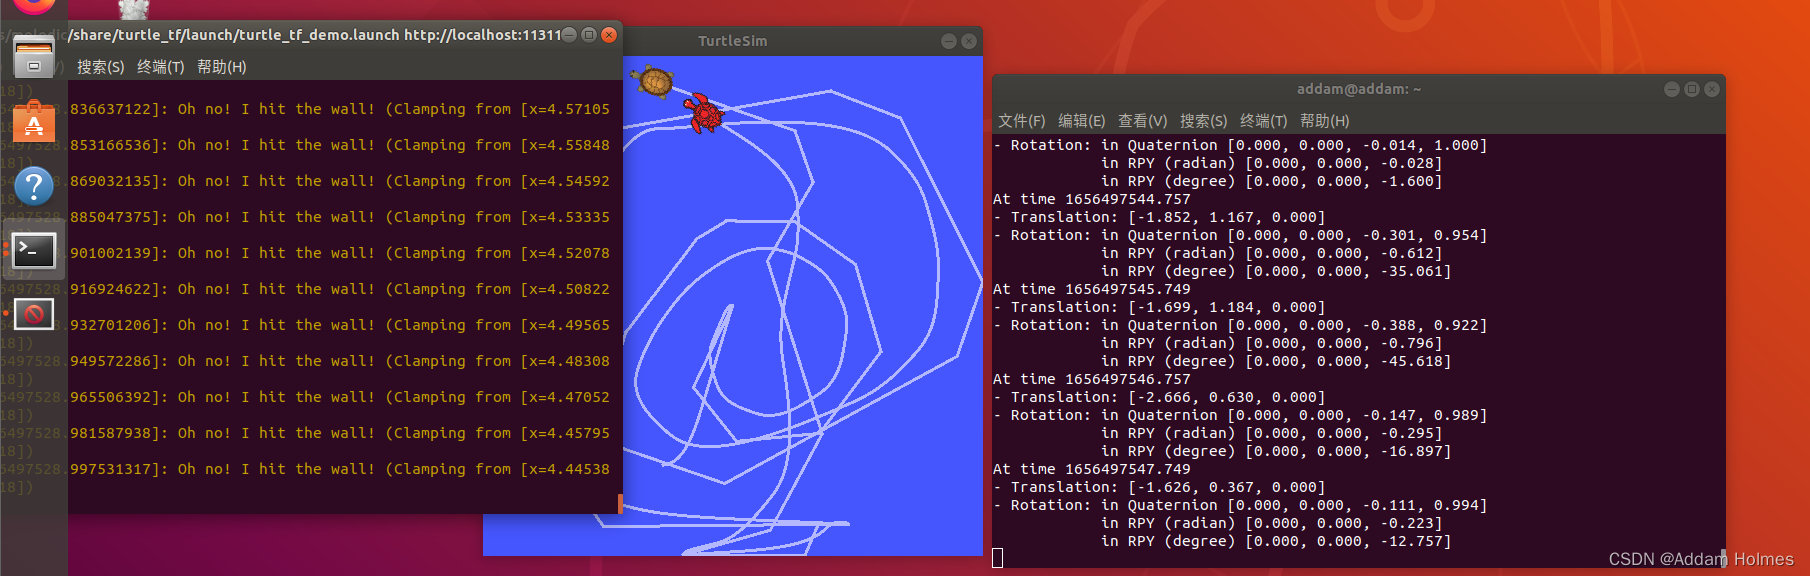1810x576 pixels.
Task: Close the addam@addam terminal window
Action: 1711,89
